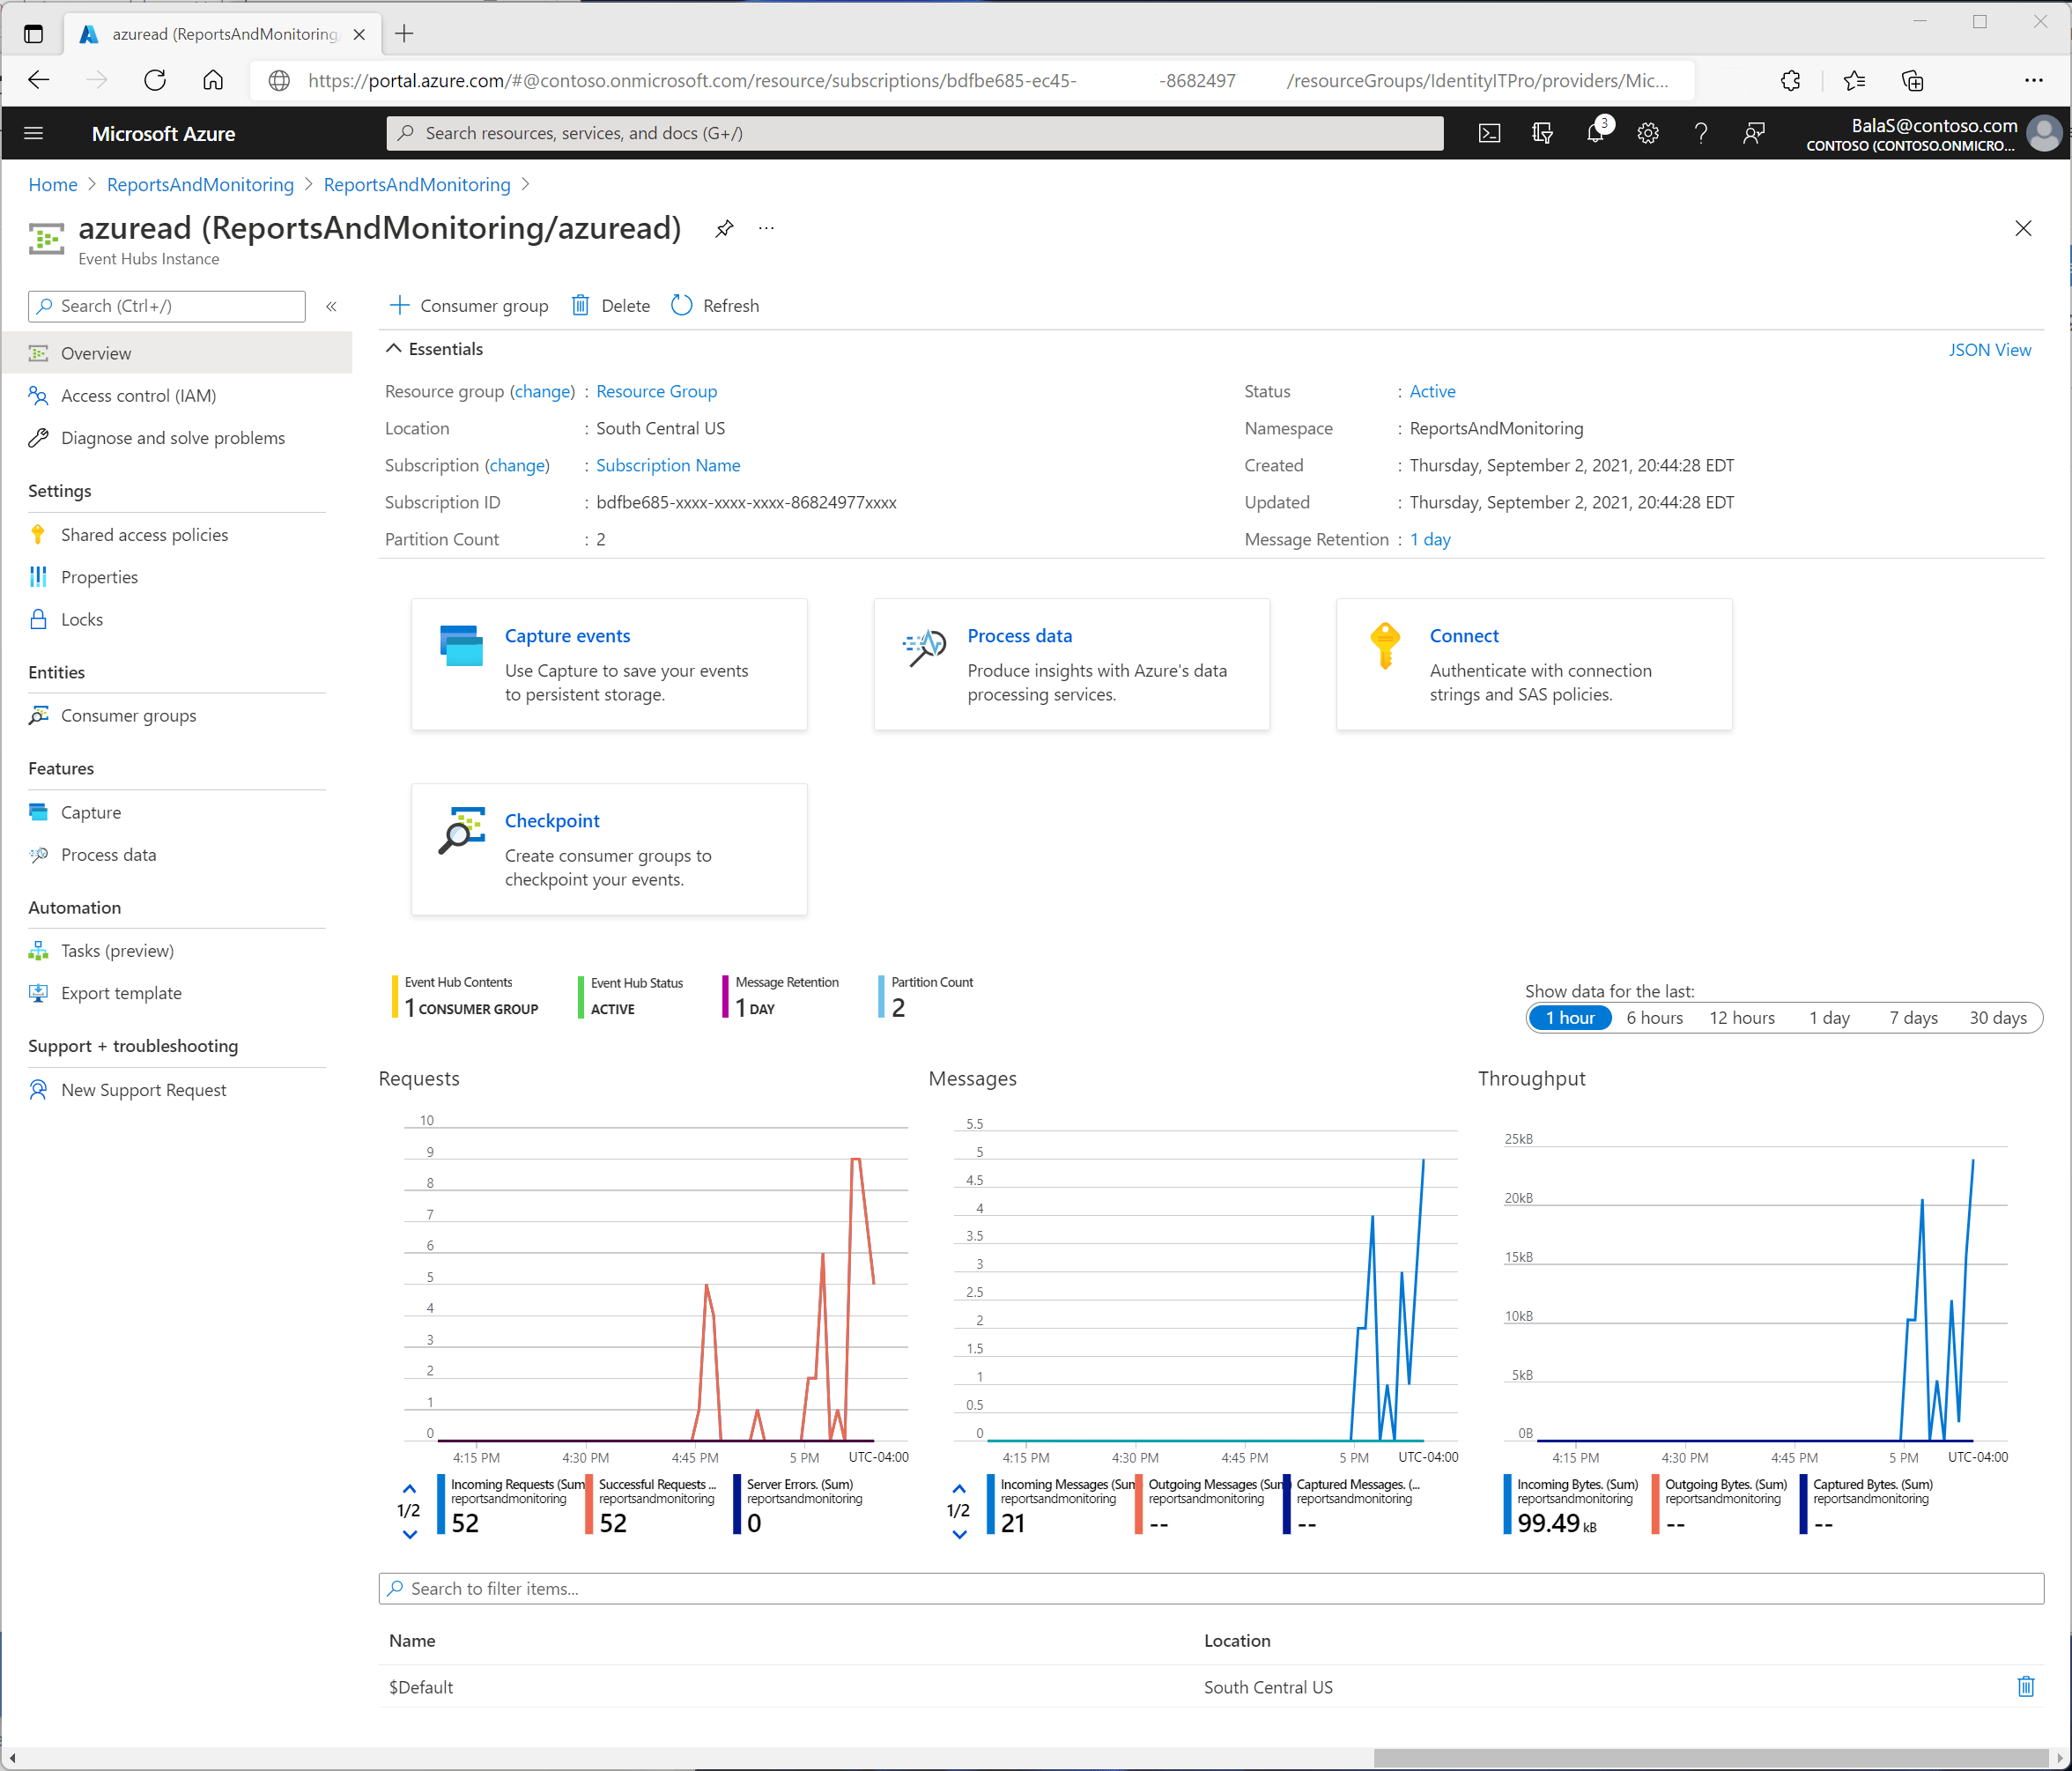The image size is (2072, 1771).
Task: Open Shared access policies settings
Action: click(x=144, y=534)
